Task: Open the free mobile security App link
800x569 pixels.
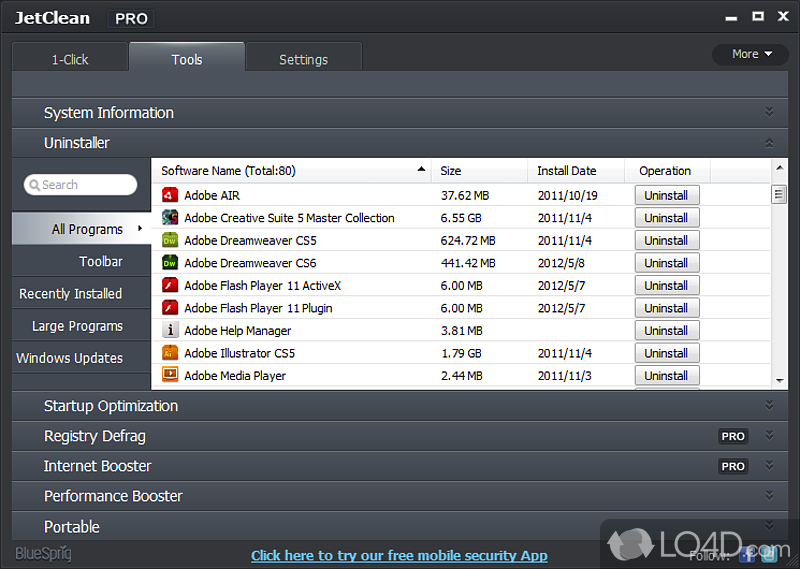Action: click(399, 555)
